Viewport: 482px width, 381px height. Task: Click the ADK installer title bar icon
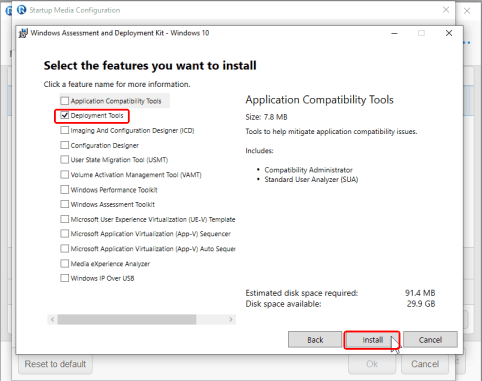pos(23,33)
